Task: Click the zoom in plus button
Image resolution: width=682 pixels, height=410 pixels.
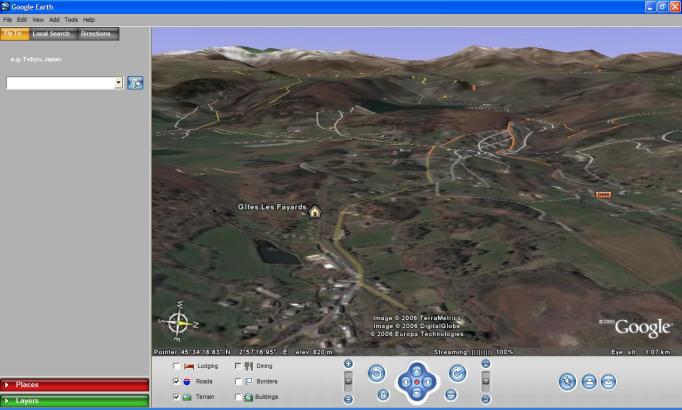Action: point(348,363)
